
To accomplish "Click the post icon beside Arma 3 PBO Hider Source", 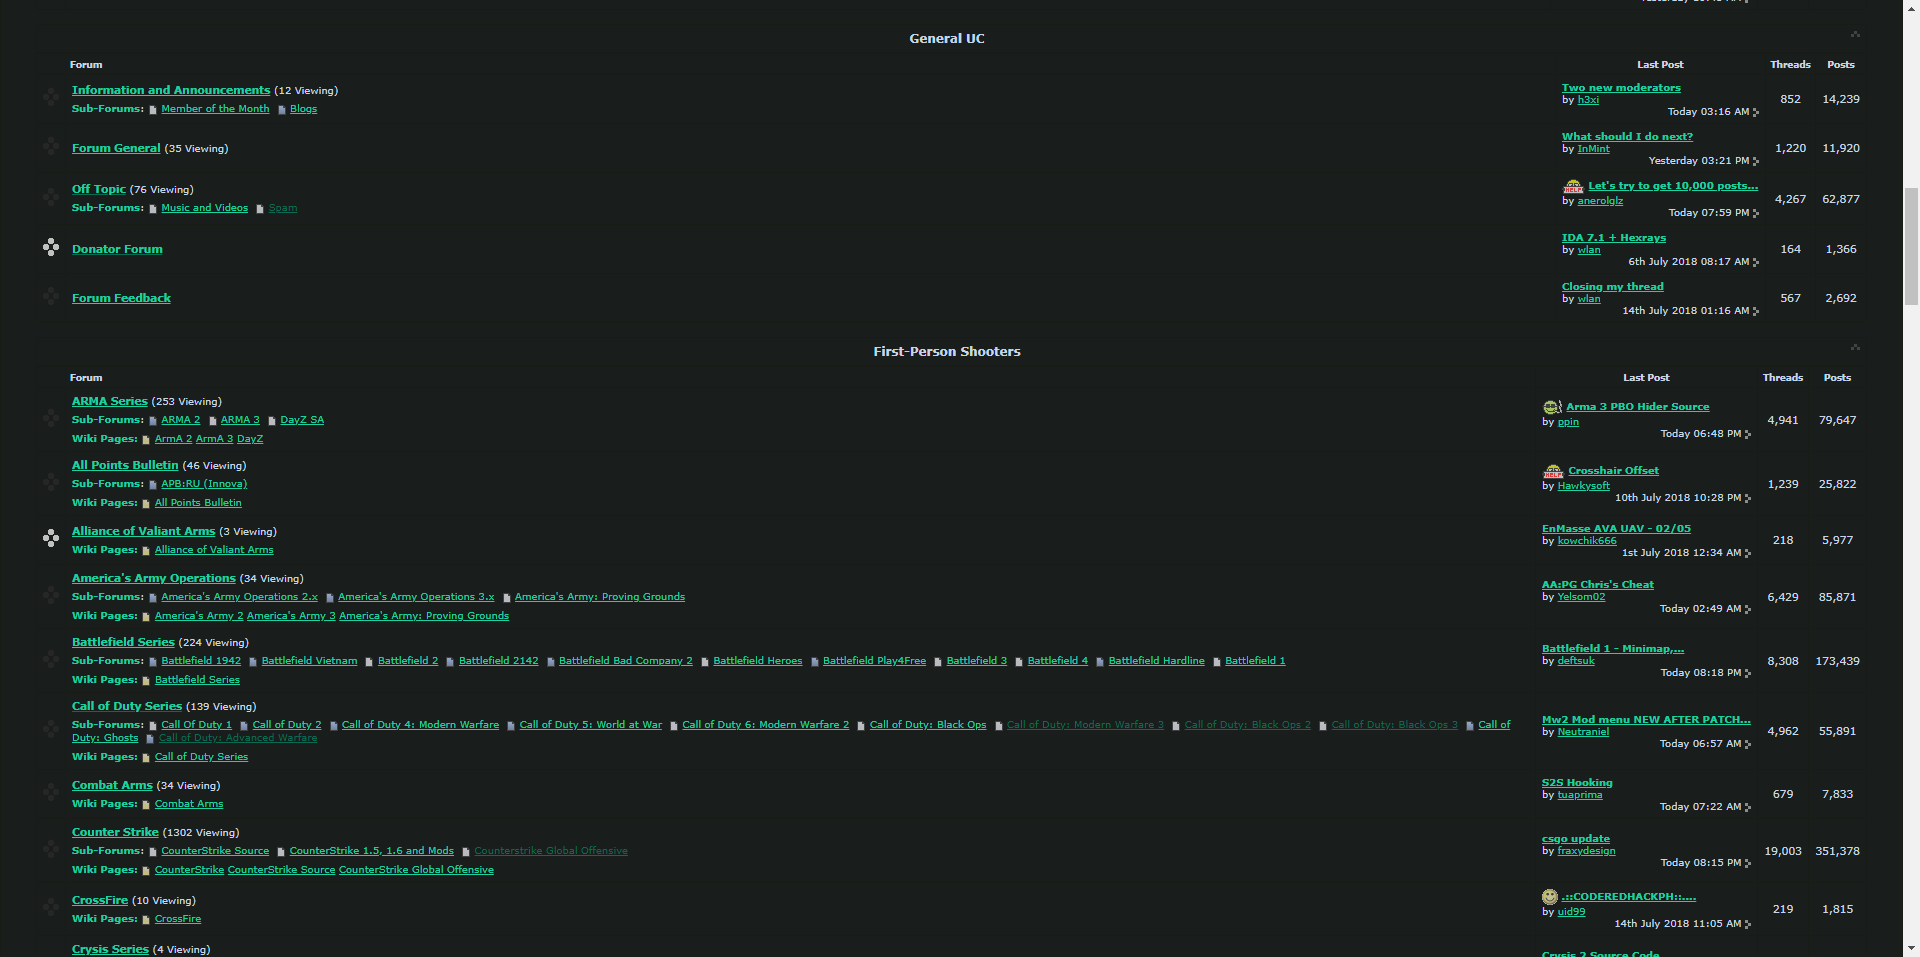I will (1552, 407).
